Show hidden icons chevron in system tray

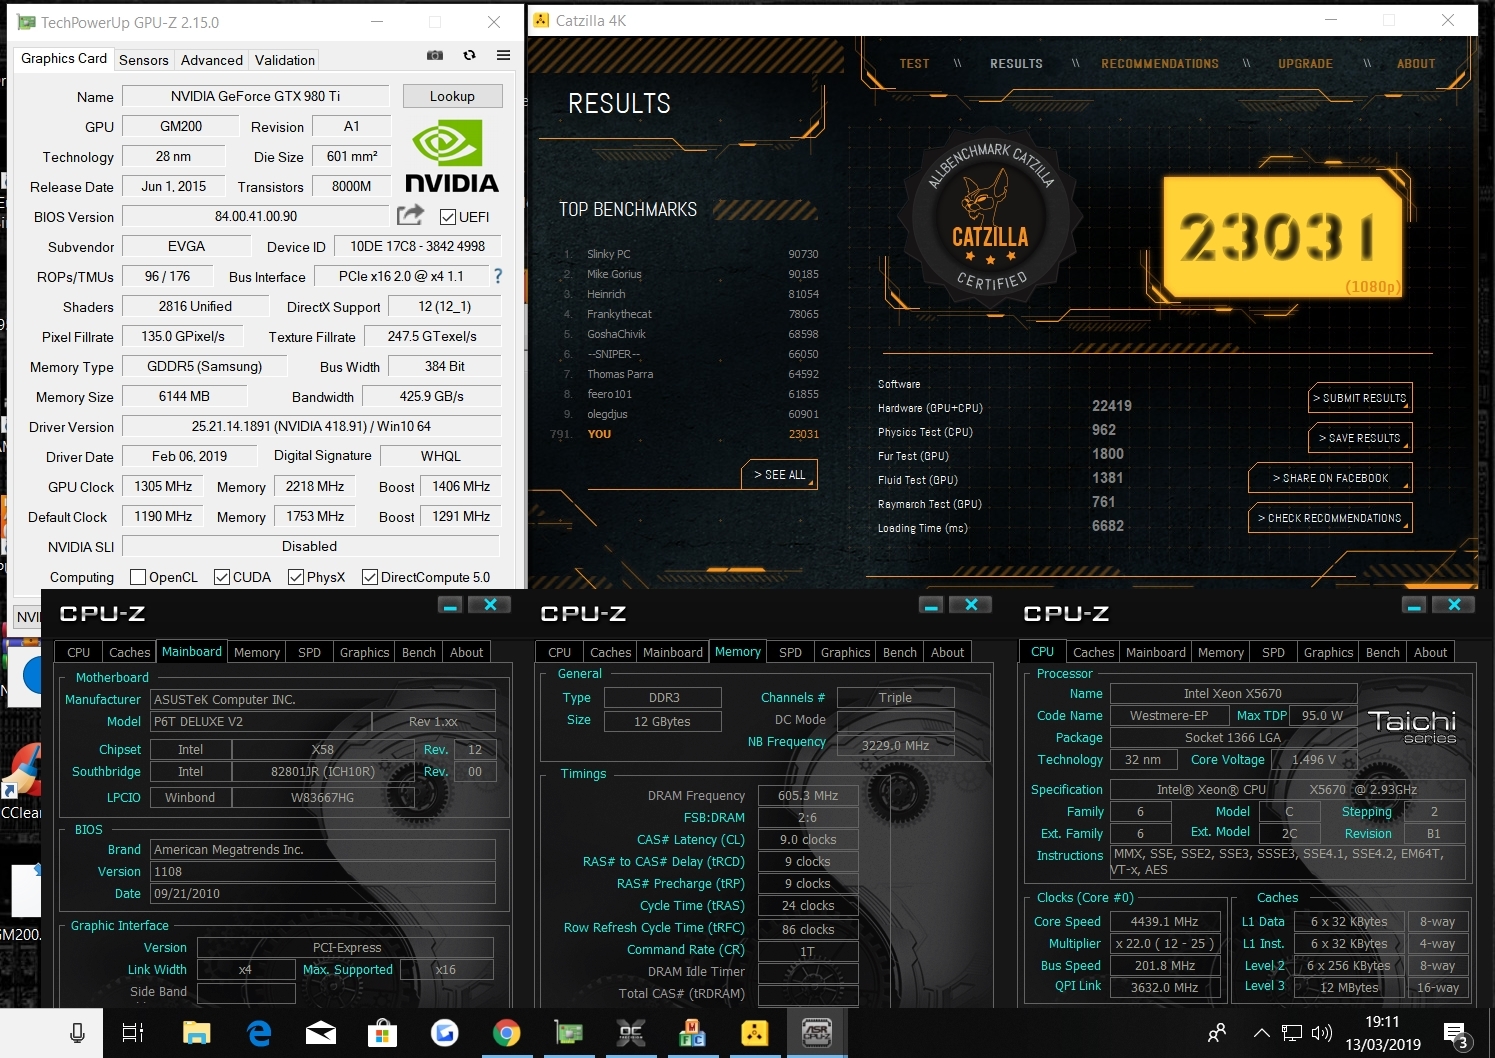(x=1262, y=1033)
